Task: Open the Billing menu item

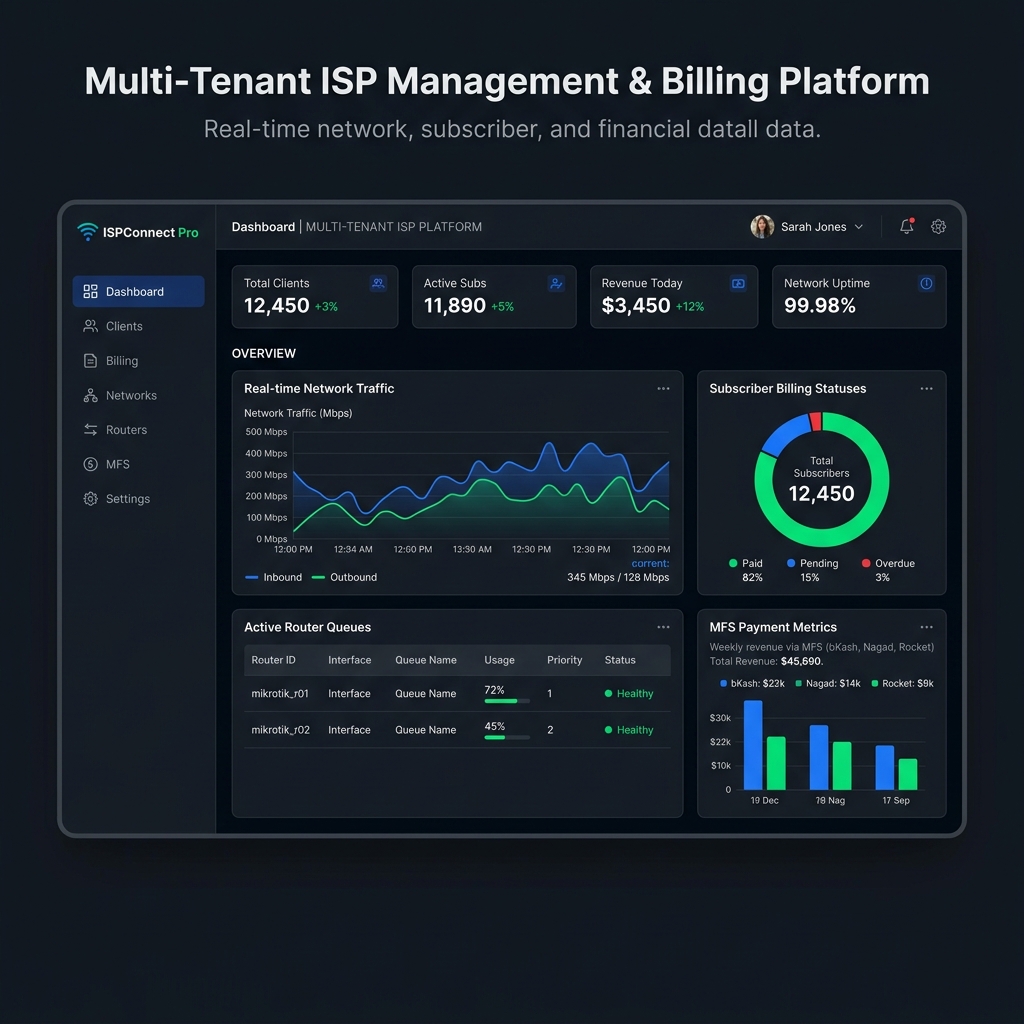Action: pos(138,360)
